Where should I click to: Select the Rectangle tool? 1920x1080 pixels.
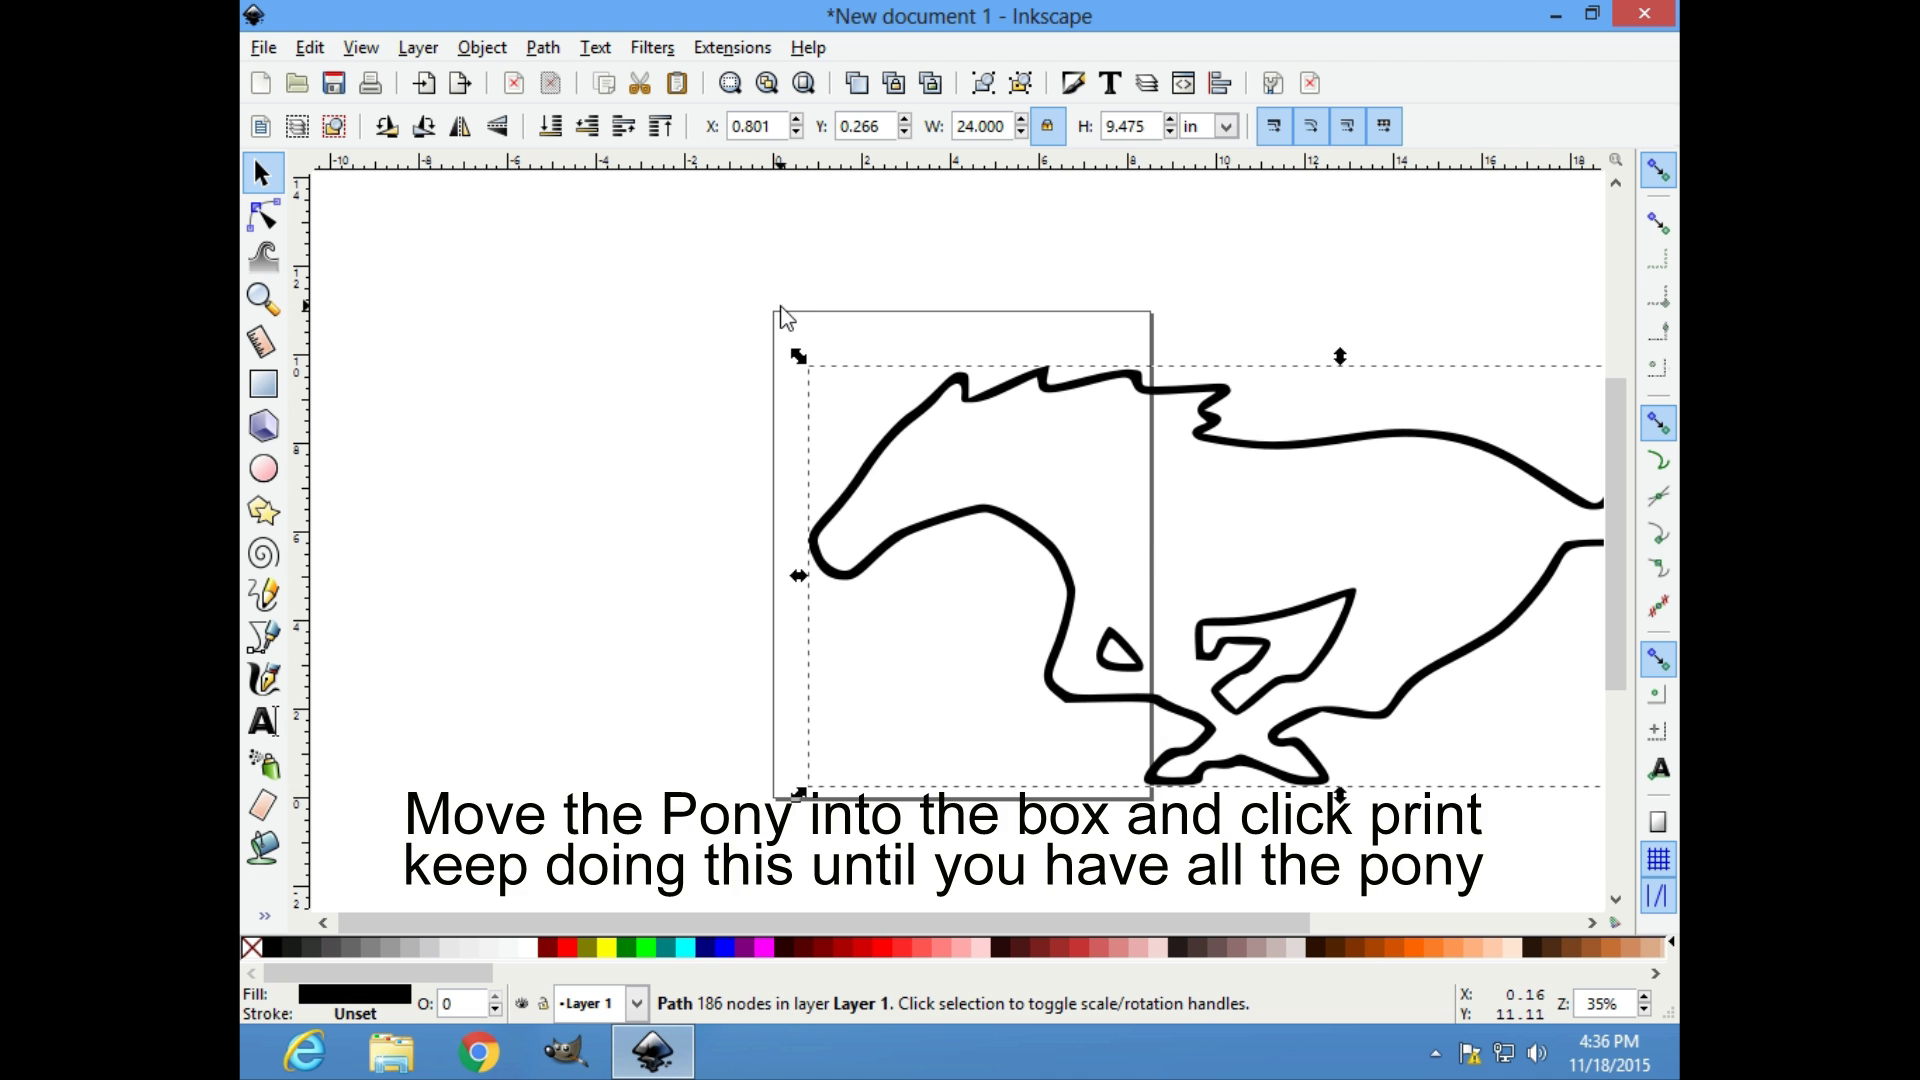click(x=263, y=384)
